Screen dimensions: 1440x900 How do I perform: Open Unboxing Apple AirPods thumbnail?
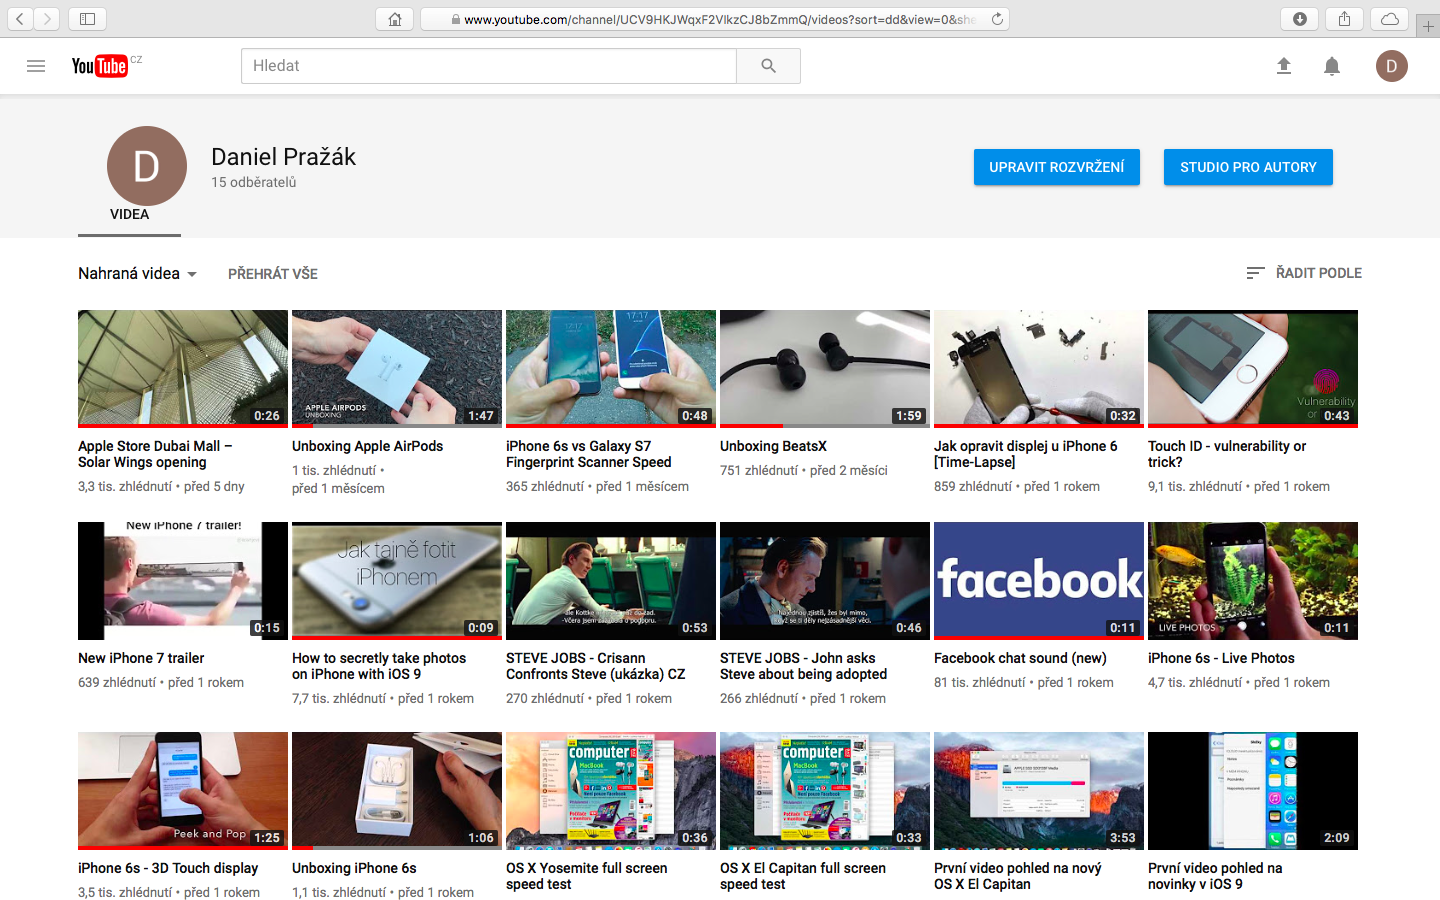397,369
